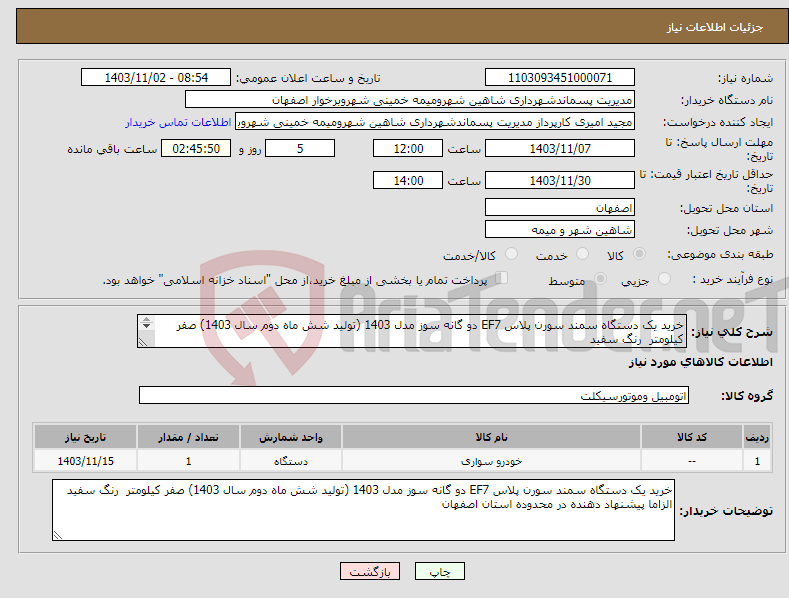This screenshot has height=598, width=789.
Task: Click the price validity time 14:00
Action: [x=408, y=180]
